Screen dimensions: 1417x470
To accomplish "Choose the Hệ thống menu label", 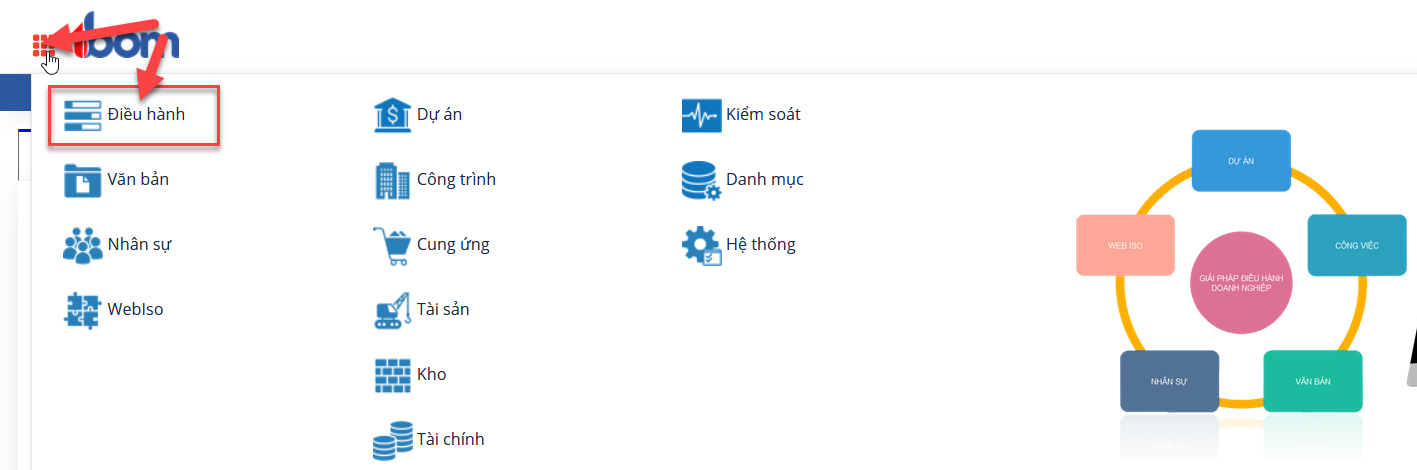I will (761, 244).
